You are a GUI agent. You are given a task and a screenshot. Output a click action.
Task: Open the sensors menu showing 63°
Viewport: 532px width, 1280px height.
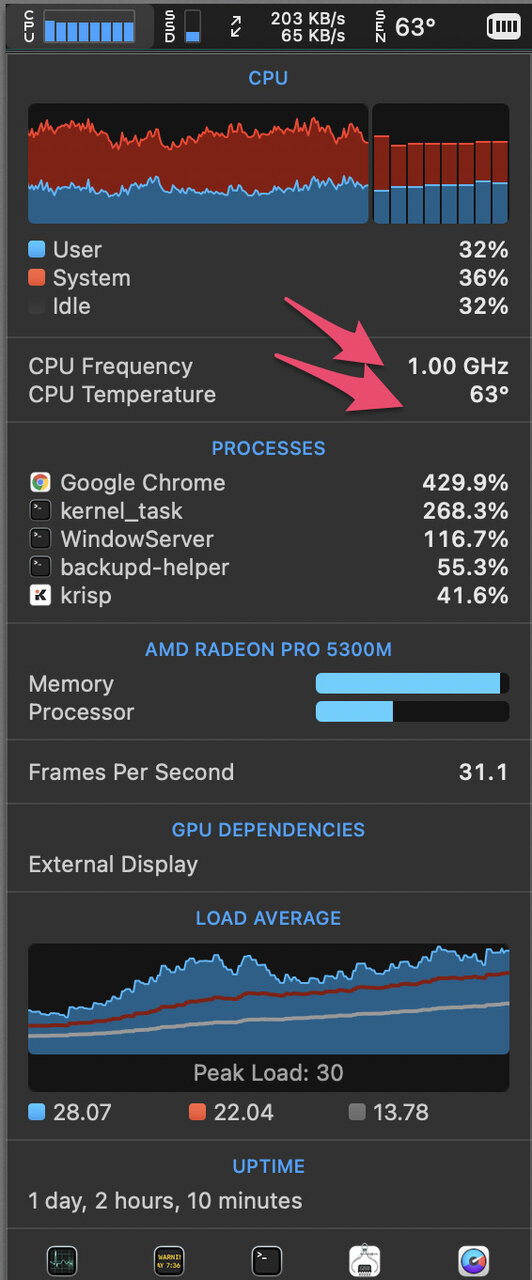pyautogui.click(x=405, y=27)
